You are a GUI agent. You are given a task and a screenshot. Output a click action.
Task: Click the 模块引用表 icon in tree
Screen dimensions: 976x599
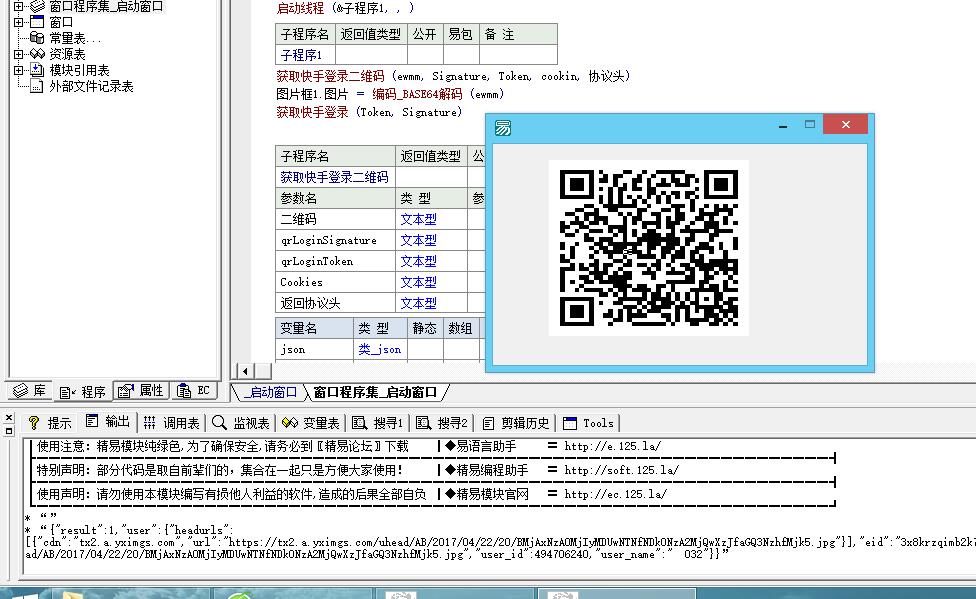point(37,70)
